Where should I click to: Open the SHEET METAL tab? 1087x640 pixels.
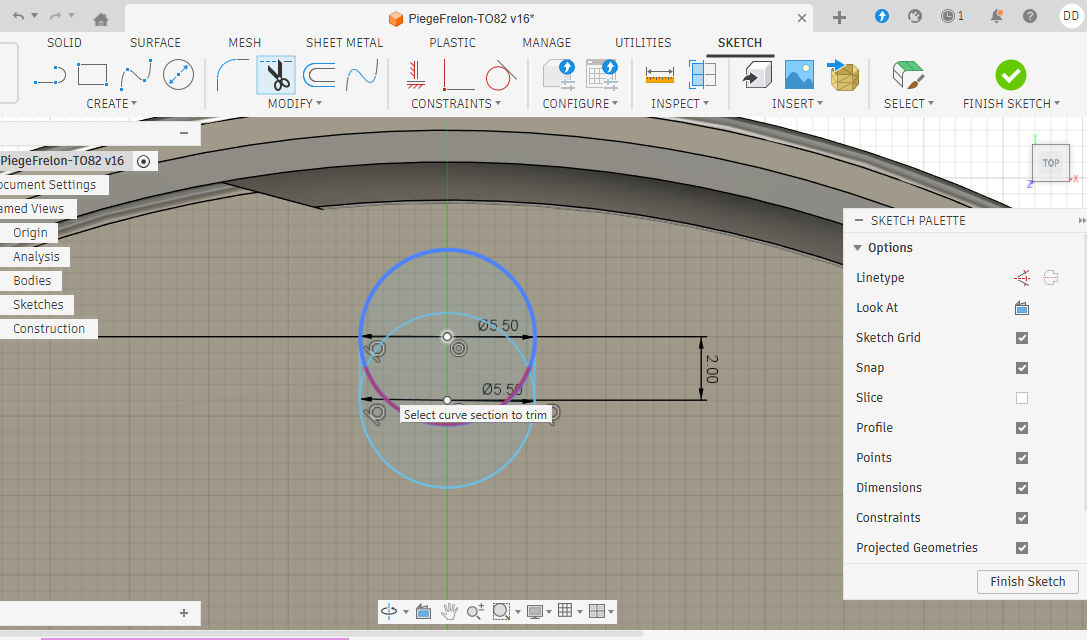coord(344,43)
